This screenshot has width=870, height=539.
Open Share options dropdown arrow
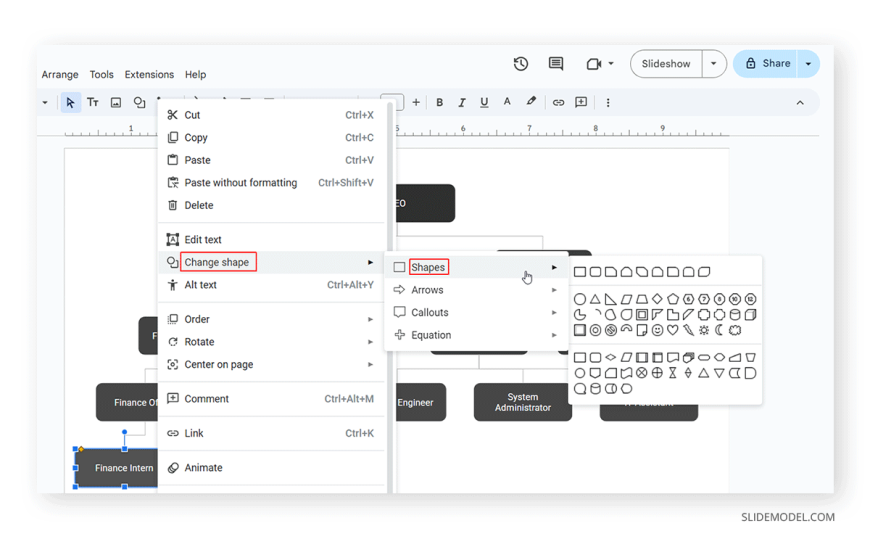808,64
